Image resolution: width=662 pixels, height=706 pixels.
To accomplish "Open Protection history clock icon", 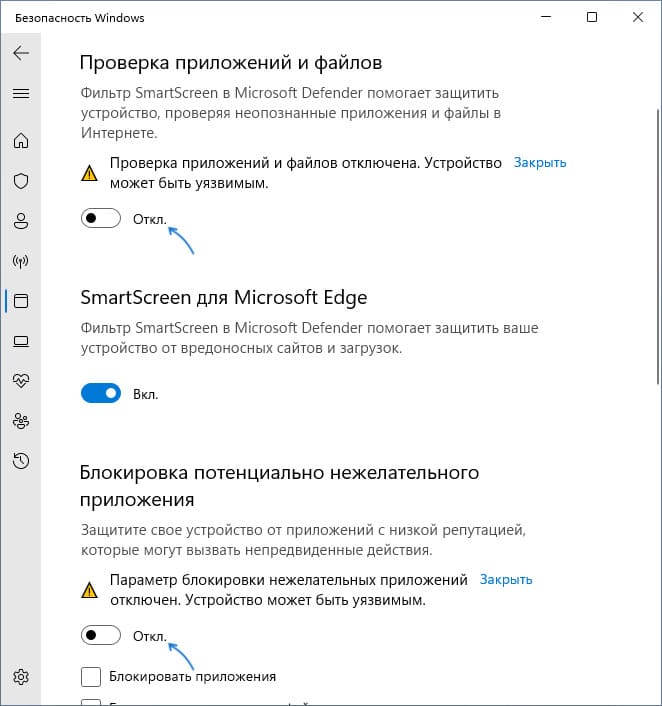I will click(21, 461).
